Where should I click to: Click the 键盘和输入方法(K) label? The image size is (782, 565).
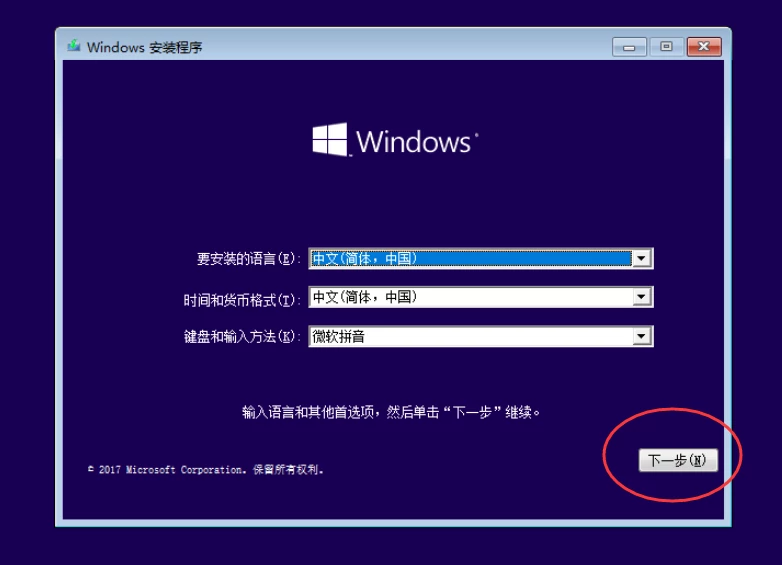[x=242, y=337]
